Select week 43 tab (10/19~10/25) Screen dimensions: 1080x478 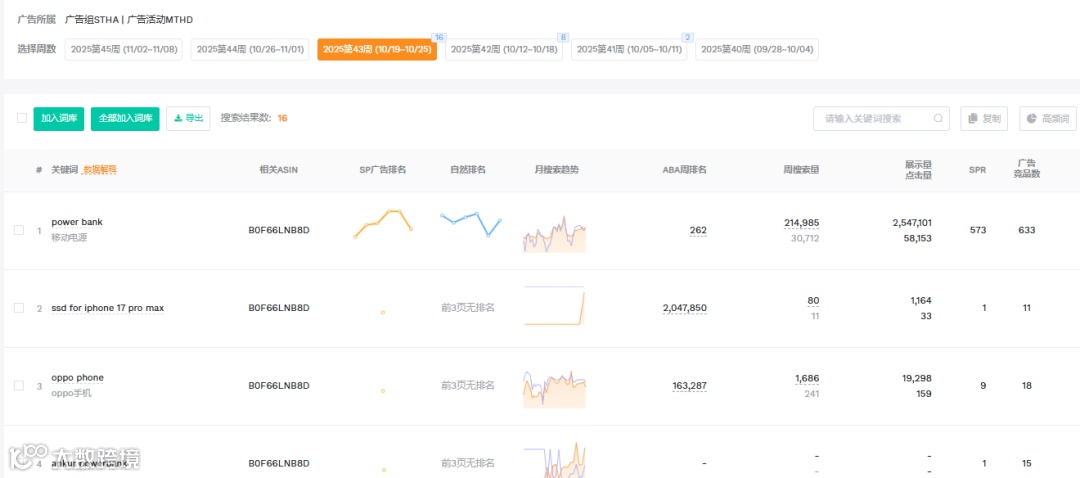pos(377,50)
